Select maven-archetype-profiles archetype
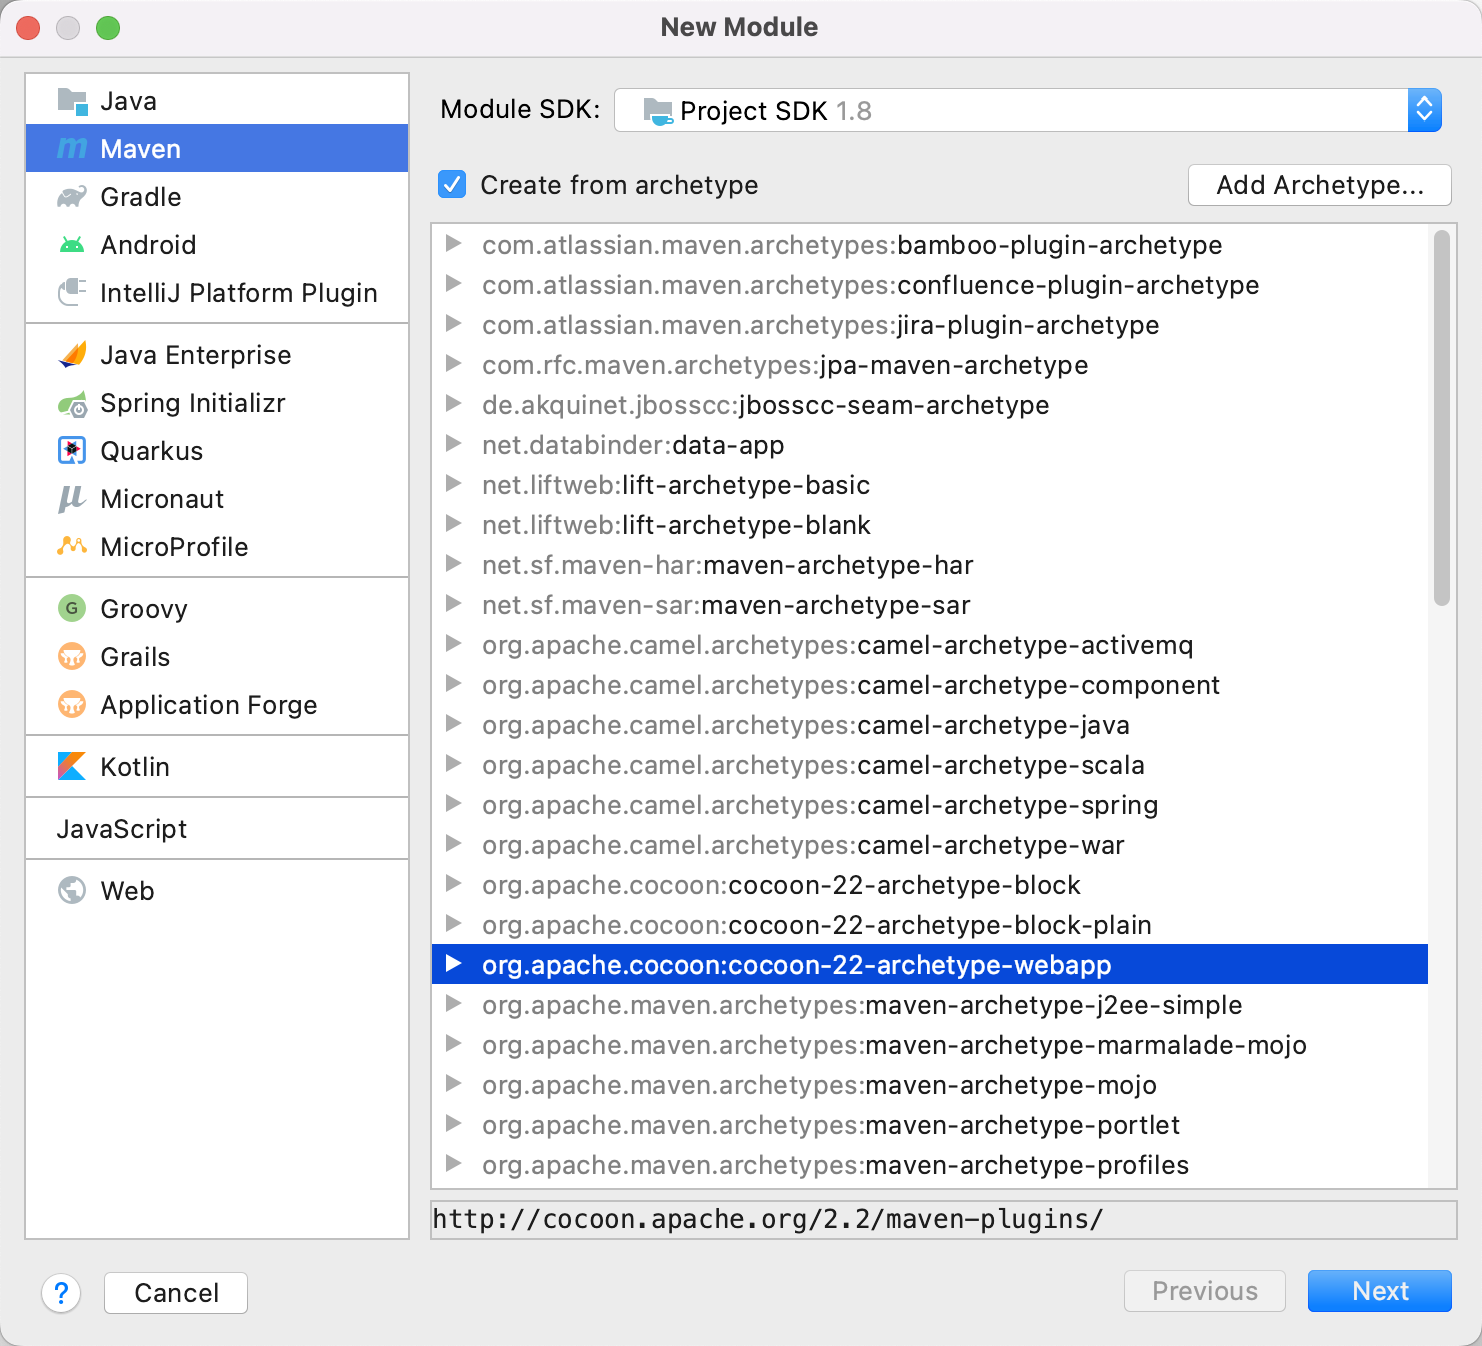The height and width of the screenshot is (1346, 1482). [930, 1165]
